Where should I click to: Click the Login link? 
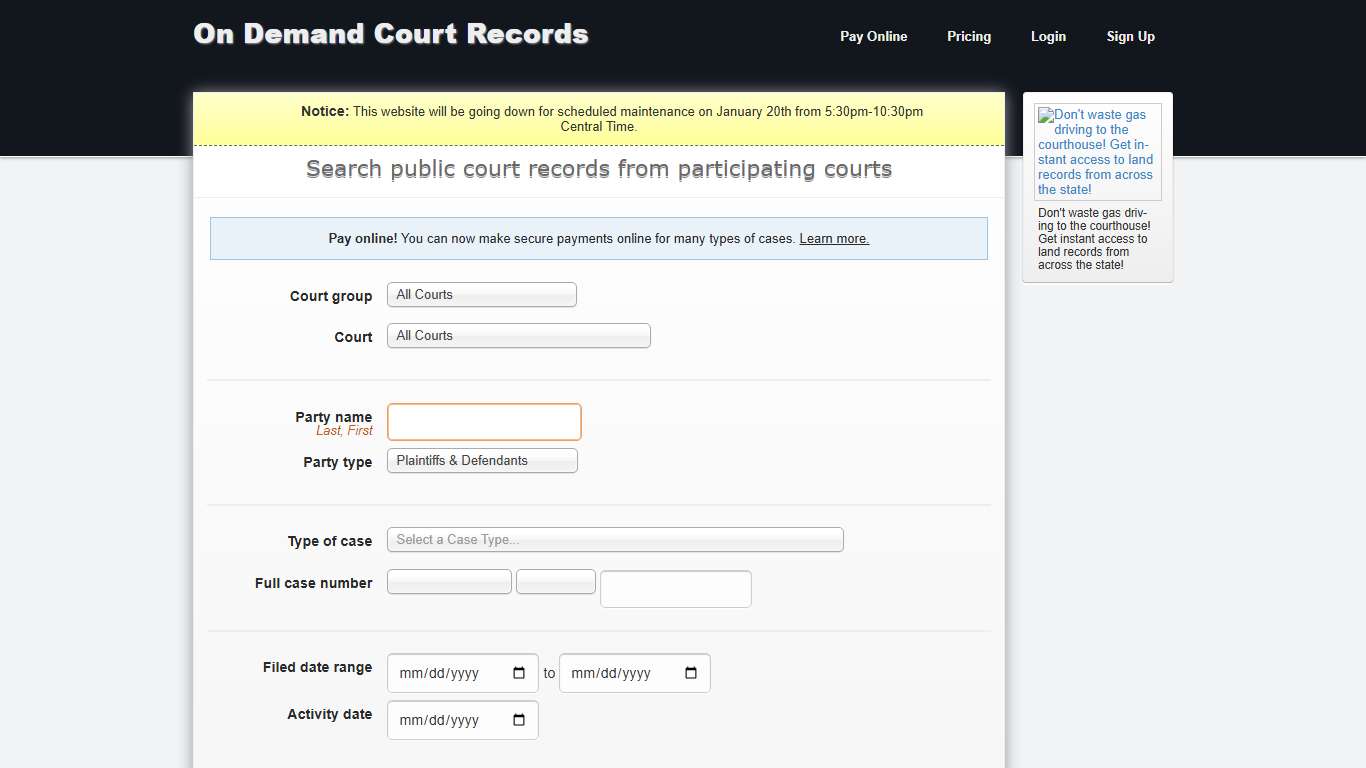pos(1048,36)
